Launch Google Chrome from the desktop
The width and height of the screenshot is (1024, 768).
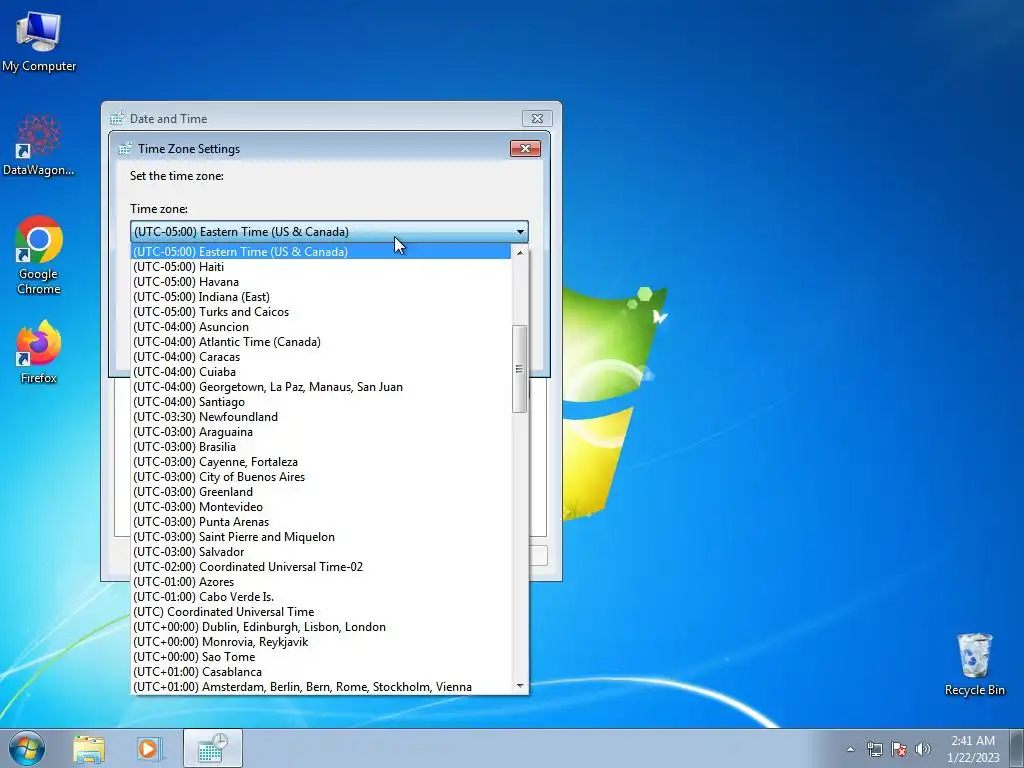(x=39, y=255)
